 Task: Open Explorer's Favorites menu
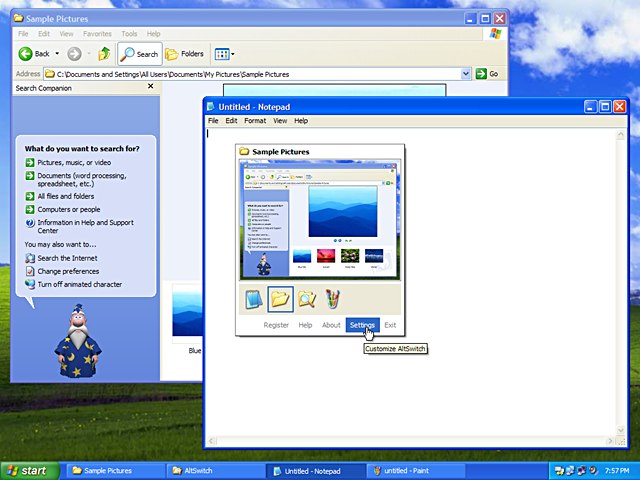click(97, 34)
